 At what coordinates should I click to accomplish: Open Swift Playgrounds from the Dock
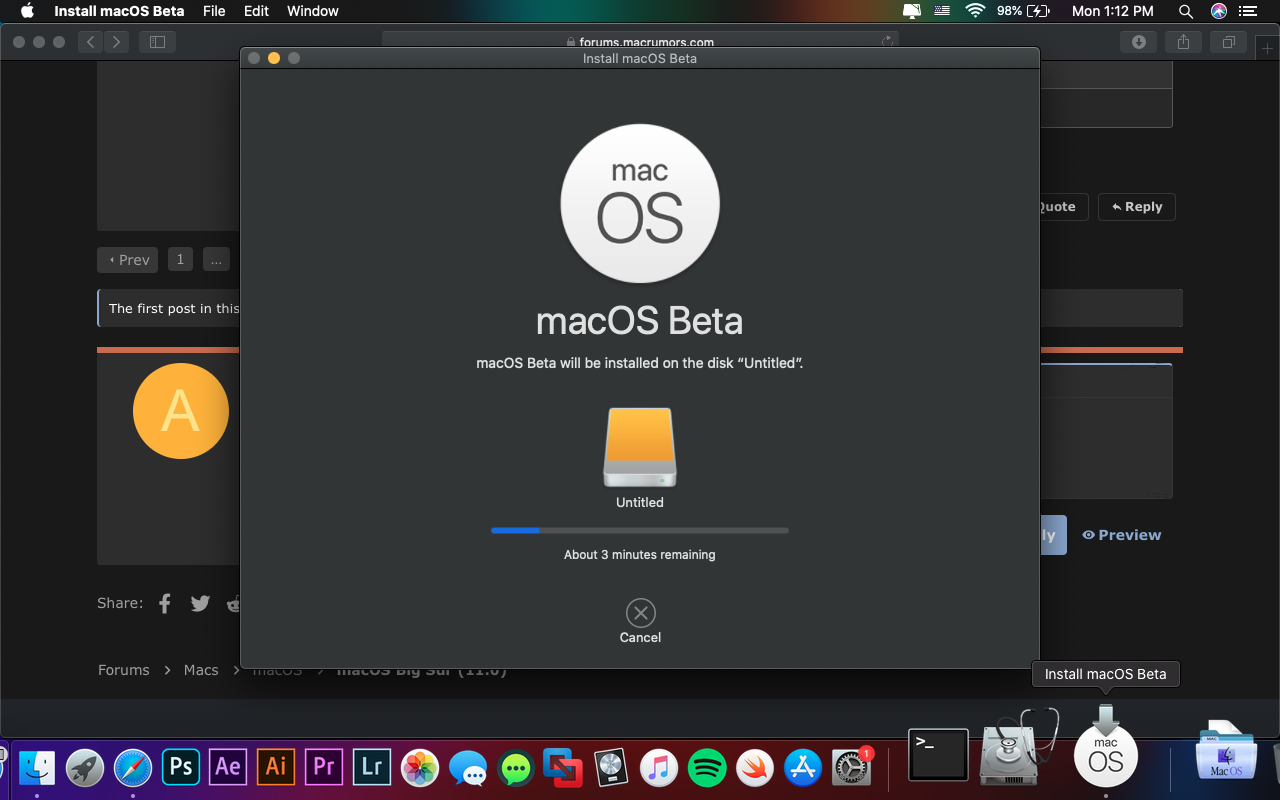[755, 767]
